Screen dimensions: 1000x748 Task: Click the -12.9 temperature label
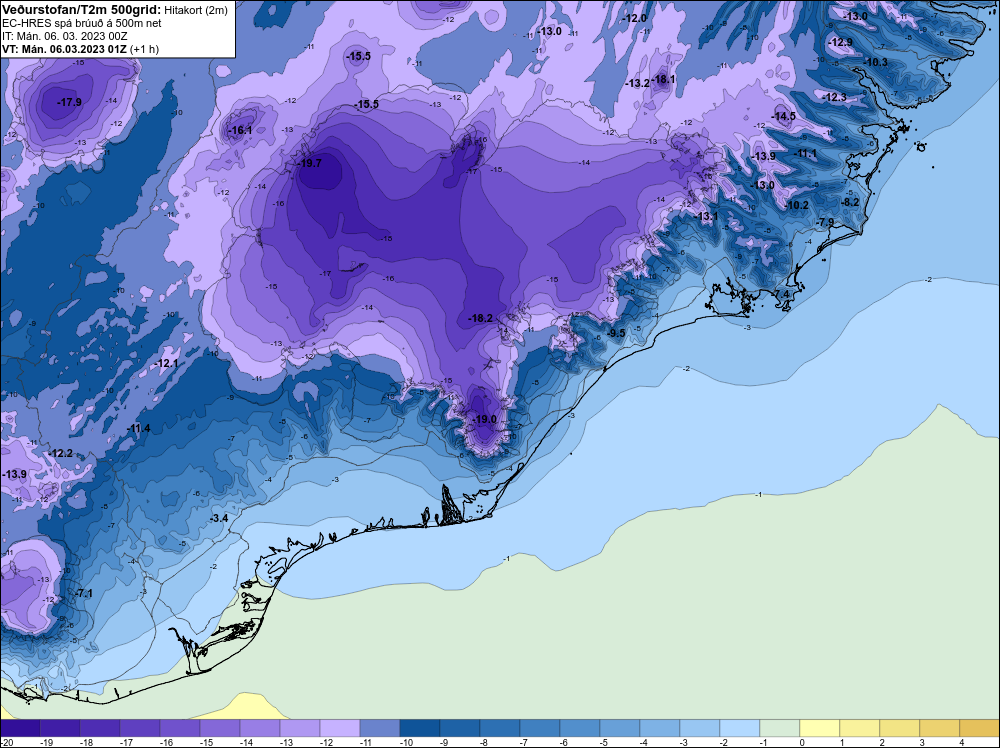click(x=840, y=42)
